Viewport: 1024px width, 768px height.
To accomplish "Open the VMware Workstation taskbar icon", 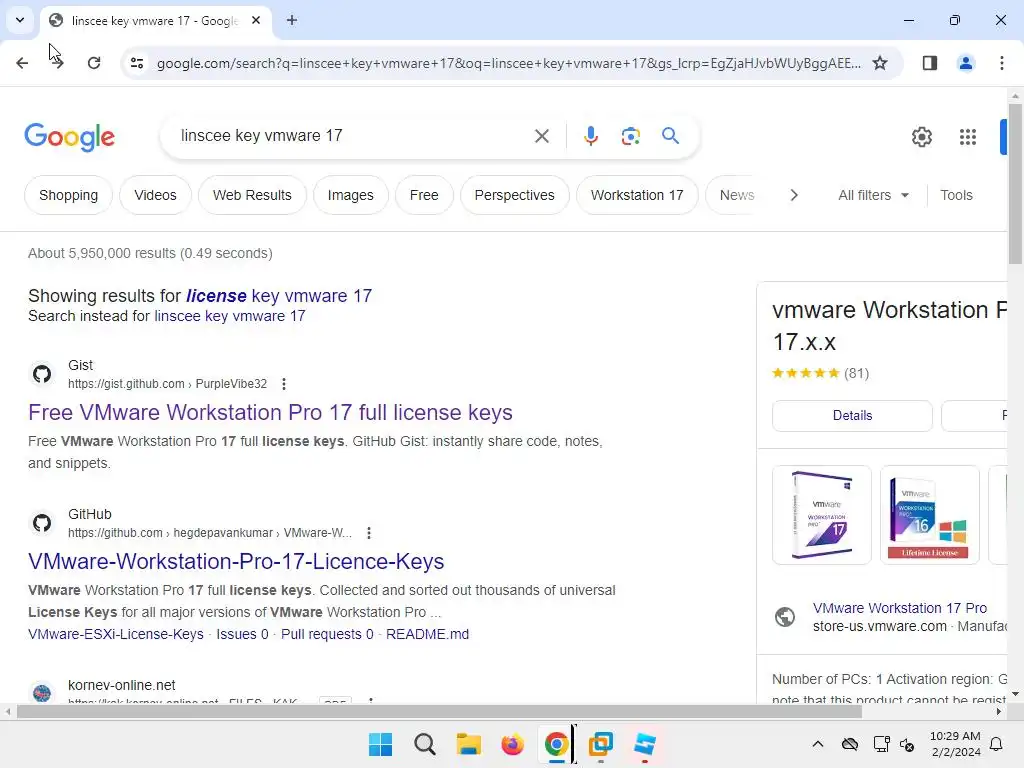I will click(x=601, y=744).
